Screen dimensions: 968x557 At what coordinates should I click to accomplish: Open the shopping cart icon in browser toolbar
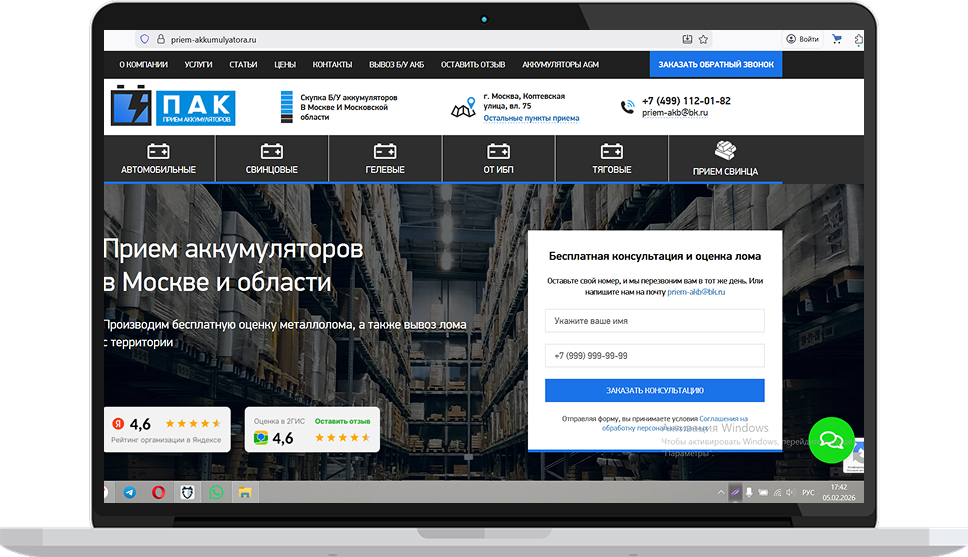(837, 39)
